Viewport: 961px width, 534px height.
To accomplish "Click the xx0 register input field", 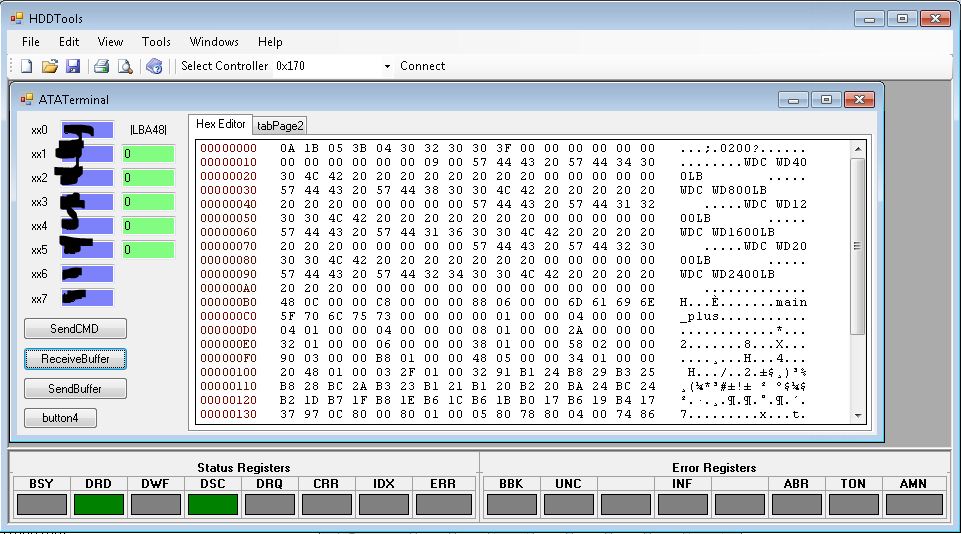I will coord(87,130).
